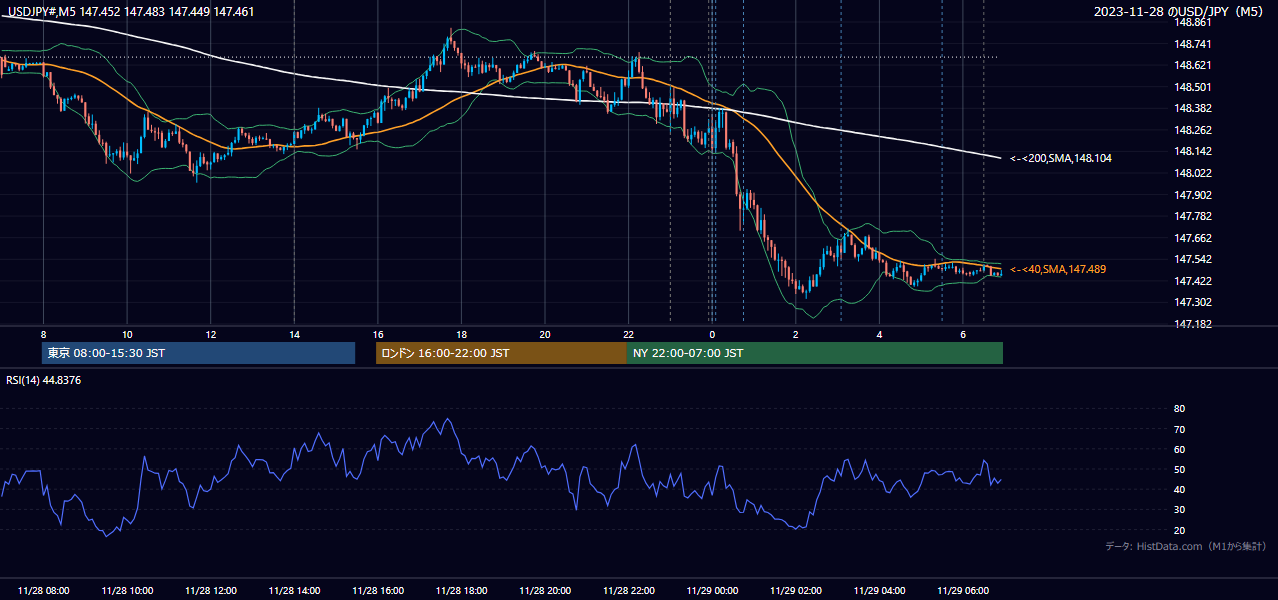Click hour label 18 on the price chart time axis
Image resolution: width=1278 pixels, height=600 pixels.
[x=461, y=334]
